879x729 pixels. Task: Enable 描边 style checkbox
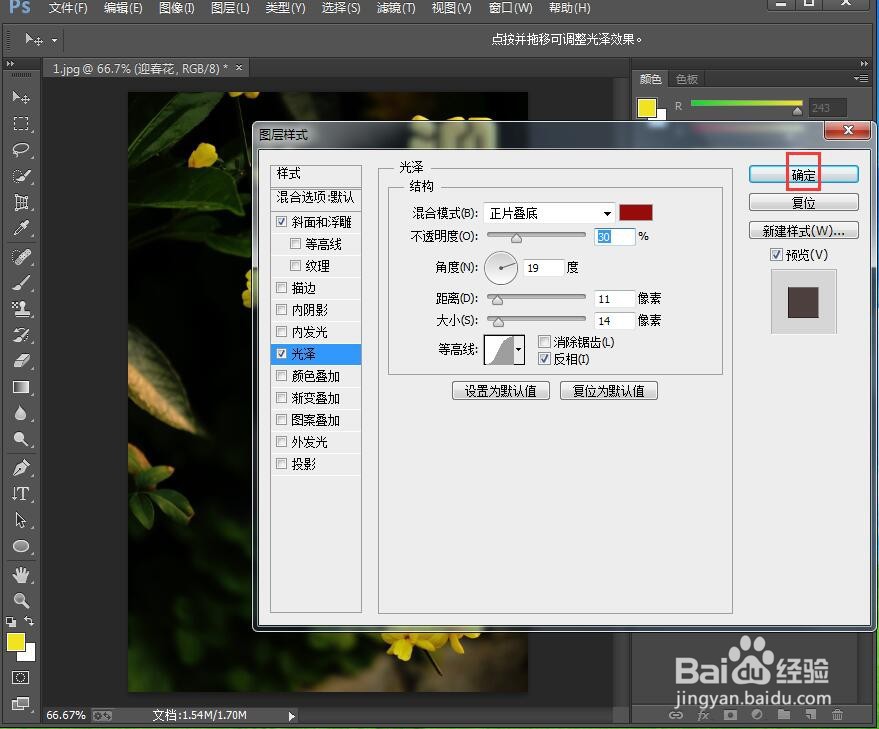point(281,288)
